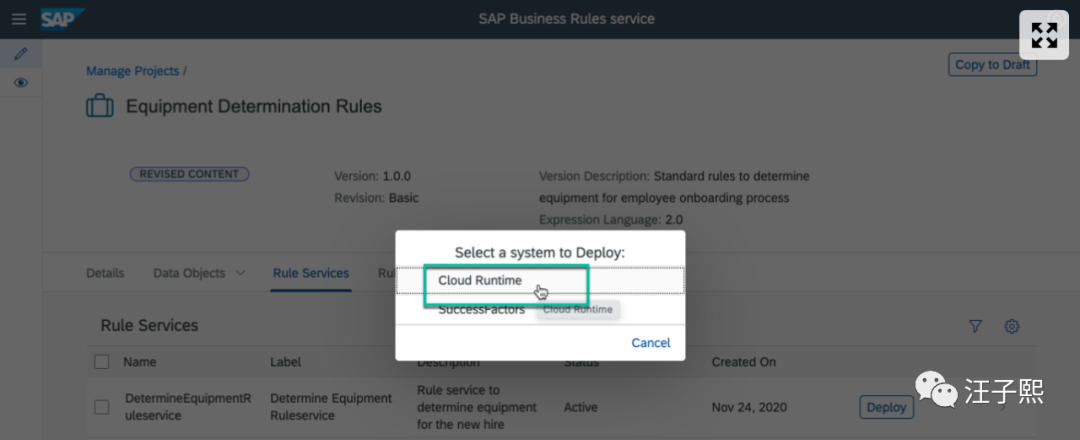
Task: Switch to the Details tab
Action: (x=105, y=273)
